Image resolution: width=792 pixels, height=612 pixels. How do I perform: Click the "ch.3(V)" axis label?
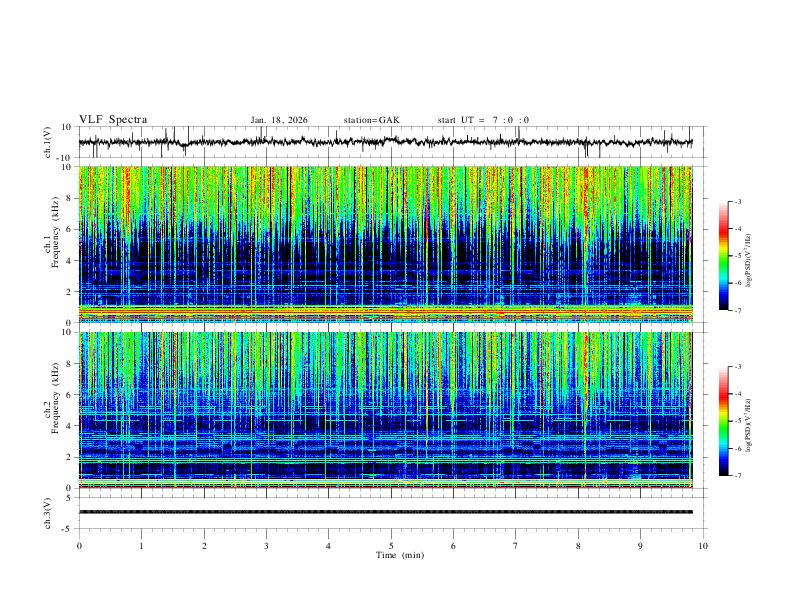[x=48, y=513]
